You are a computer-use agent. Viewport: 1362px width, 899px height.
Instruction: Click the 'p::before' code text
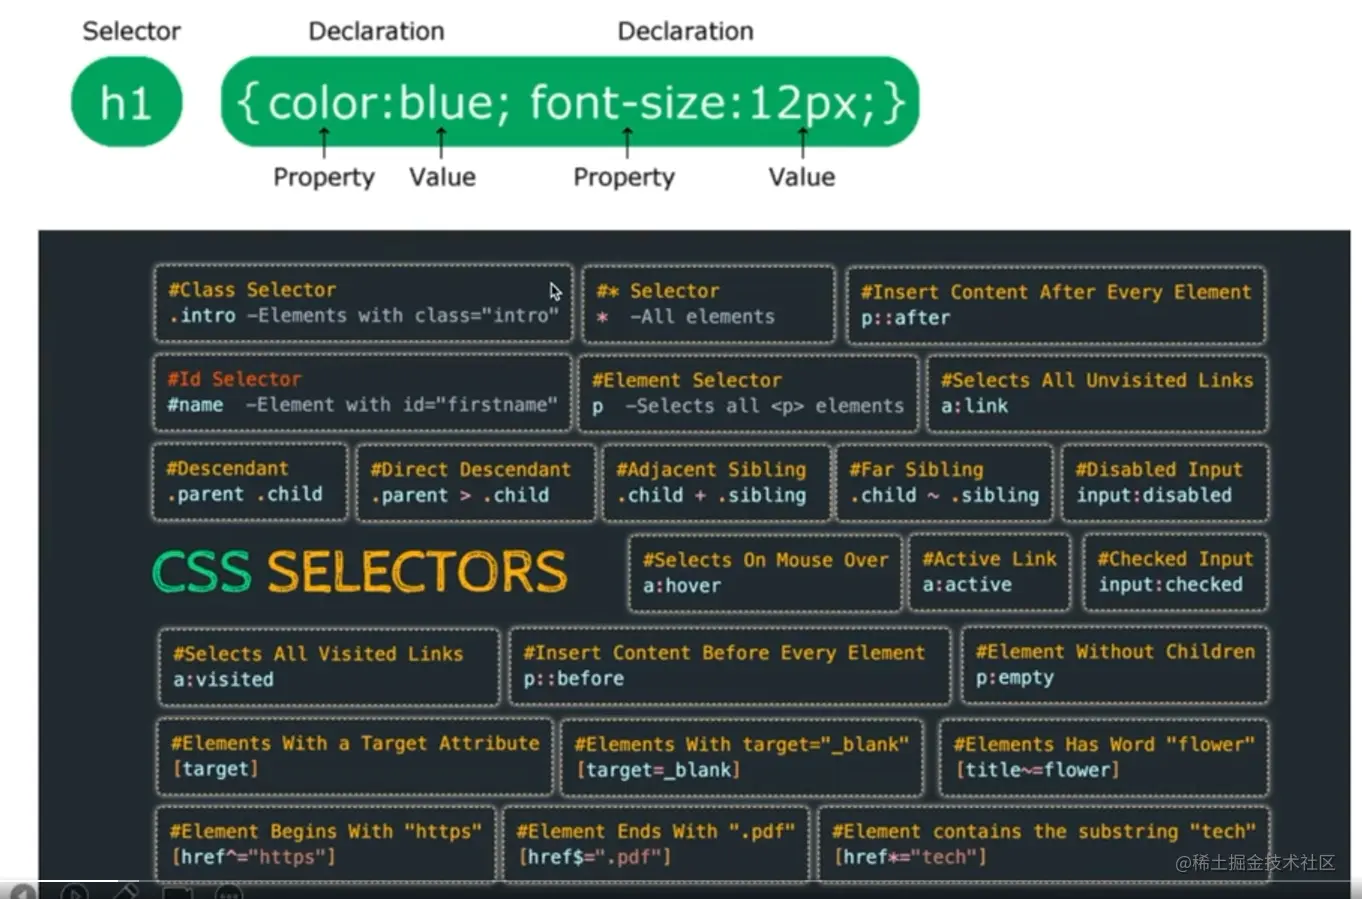[573, 678]
